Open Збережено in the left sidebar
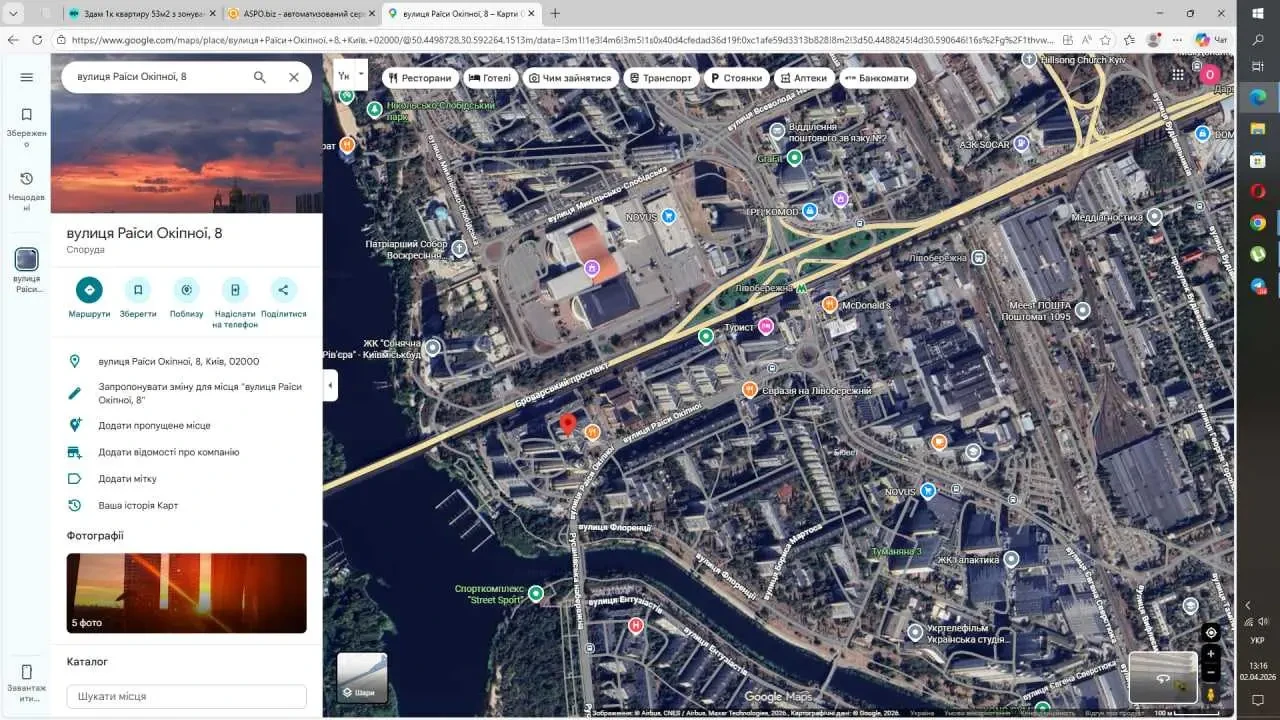This screenshot has height=720, width=1280. click(27, 125)
